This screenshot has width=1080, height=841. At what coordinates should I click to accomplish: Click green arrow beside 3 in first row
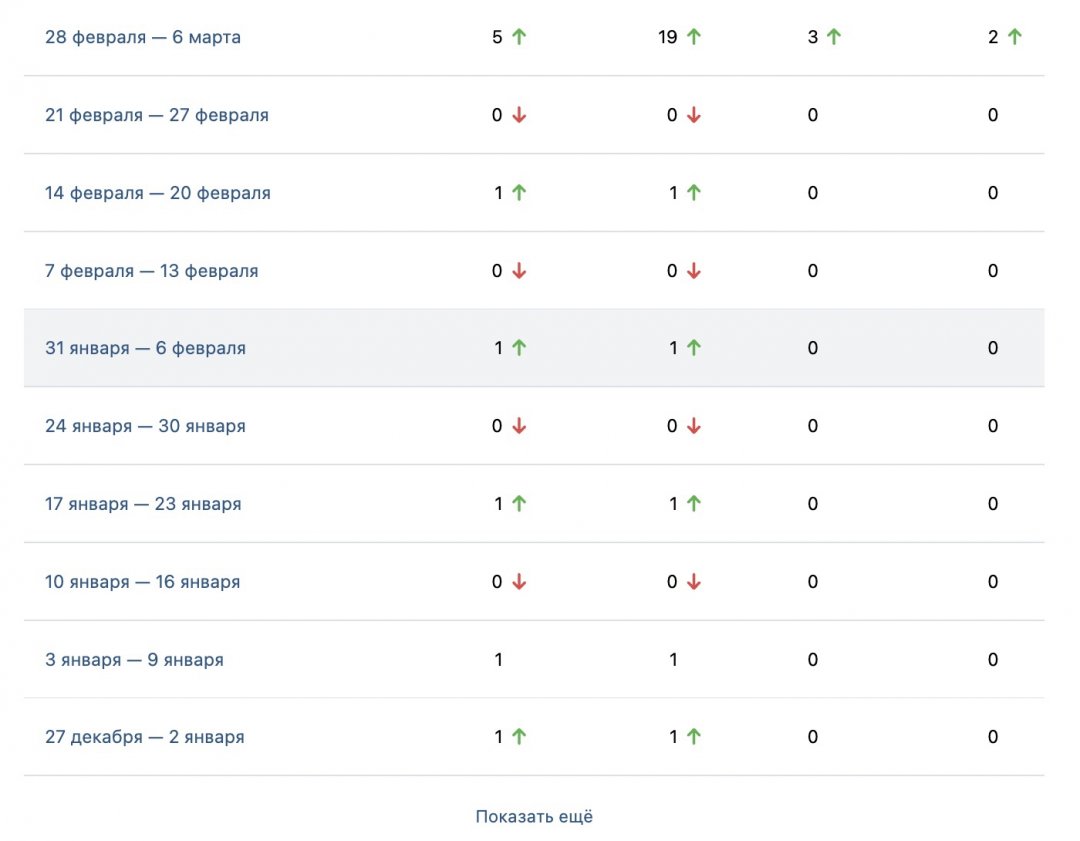tap(833, 37)
